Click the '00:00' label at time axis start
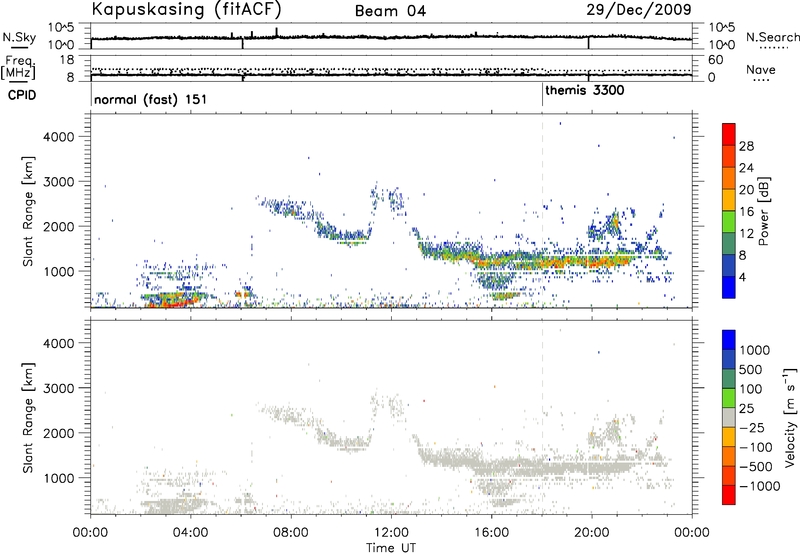This screenshot has height=554, width=800. 91,532
